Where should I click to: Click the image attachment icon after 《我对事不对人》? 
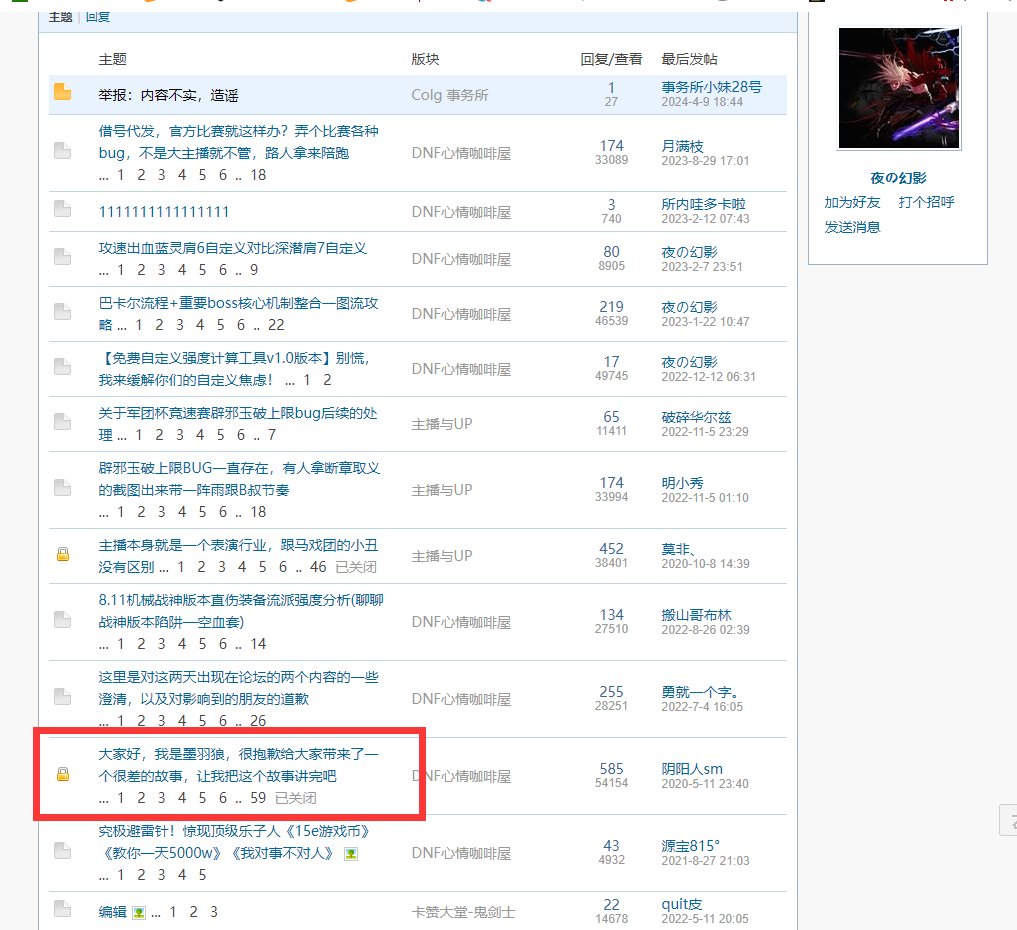pos(351,854)
